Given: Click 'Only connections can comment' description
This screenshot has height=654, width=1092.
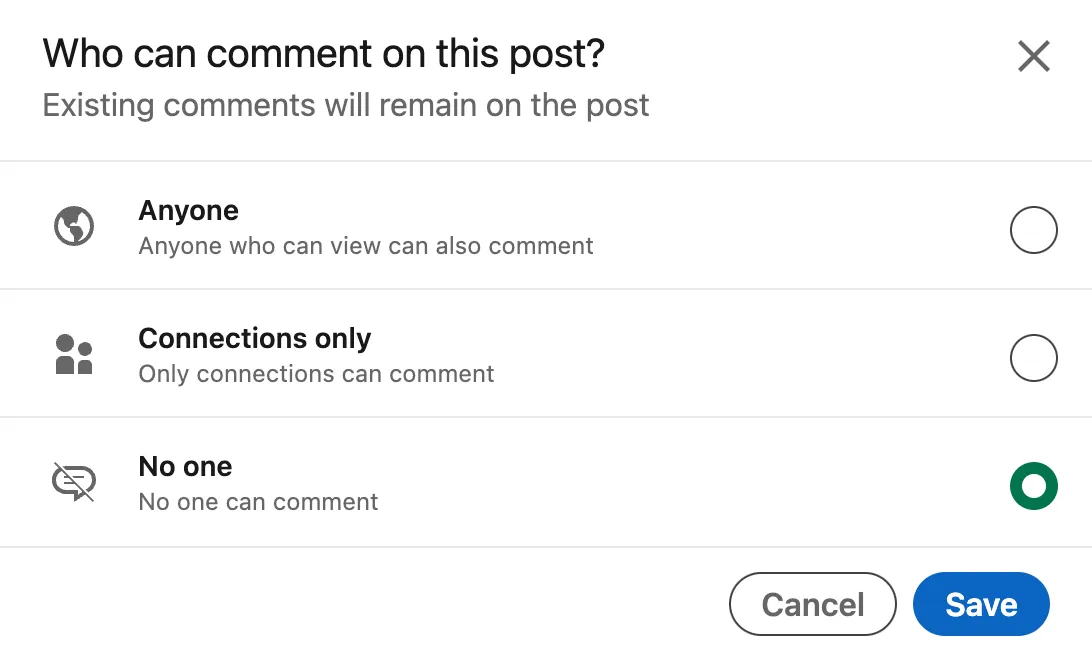Looking at the screenshot, I should tap(316, 374).
